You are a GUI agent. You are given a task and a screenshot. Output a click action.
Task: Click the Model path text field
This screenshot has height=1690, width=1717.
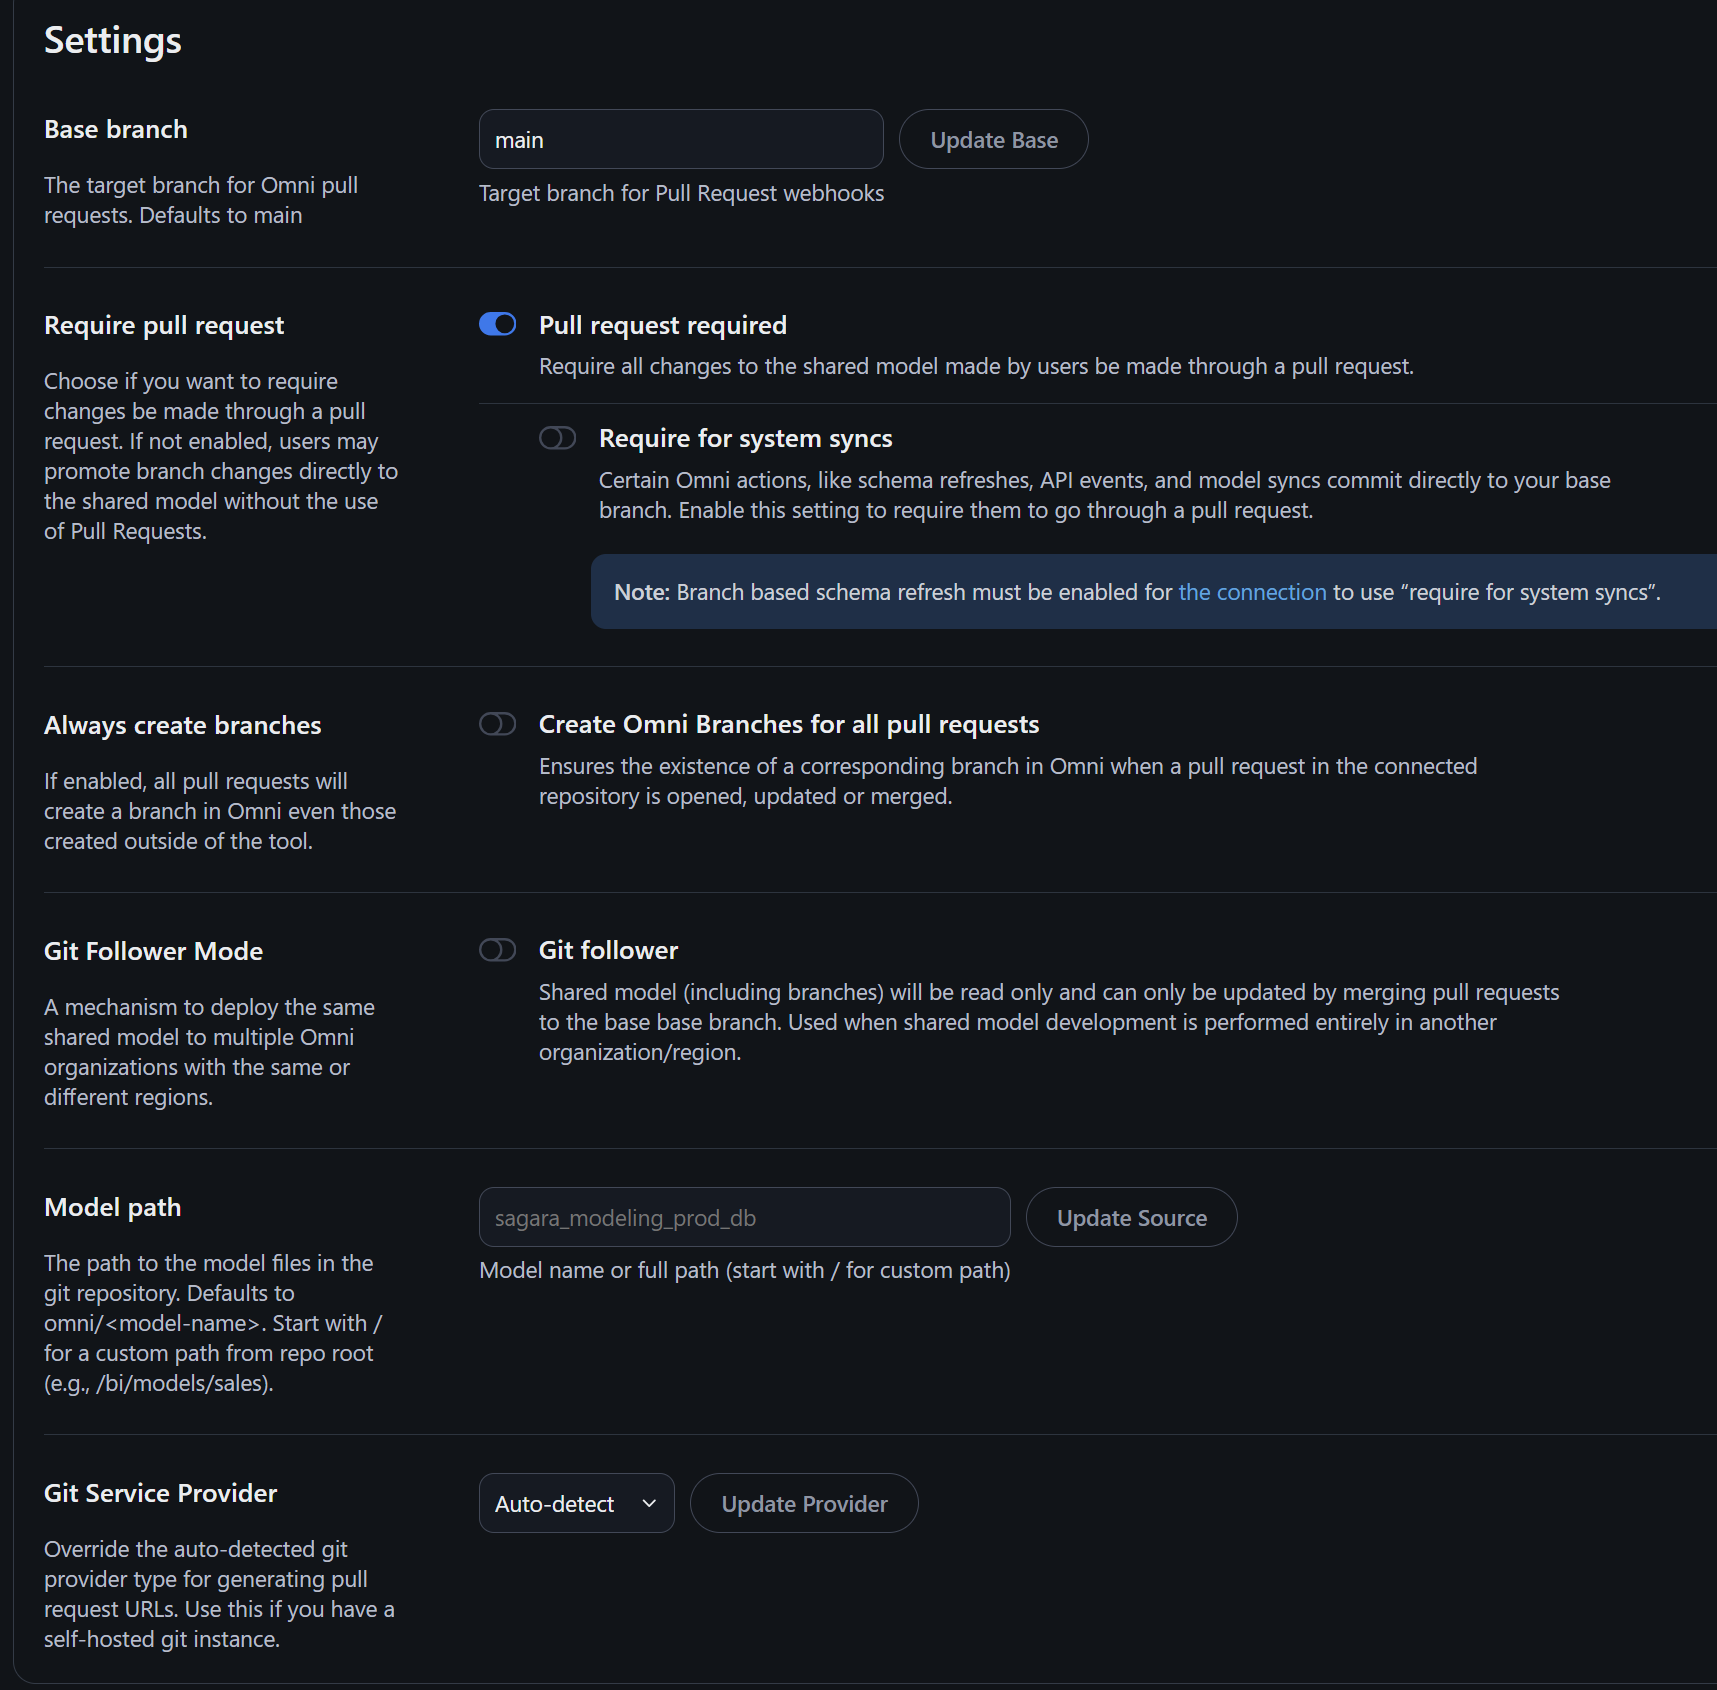[744, 1218]
